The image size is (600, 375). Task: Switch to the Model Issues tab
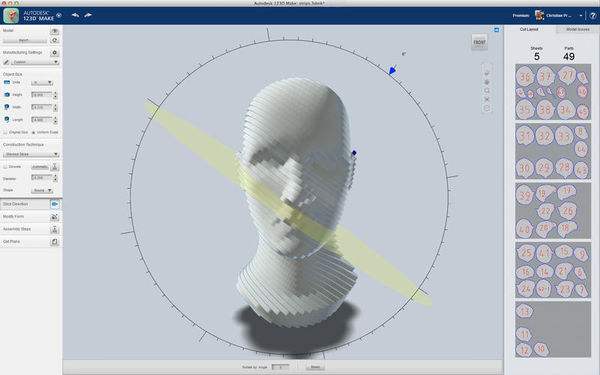point(578,29)
